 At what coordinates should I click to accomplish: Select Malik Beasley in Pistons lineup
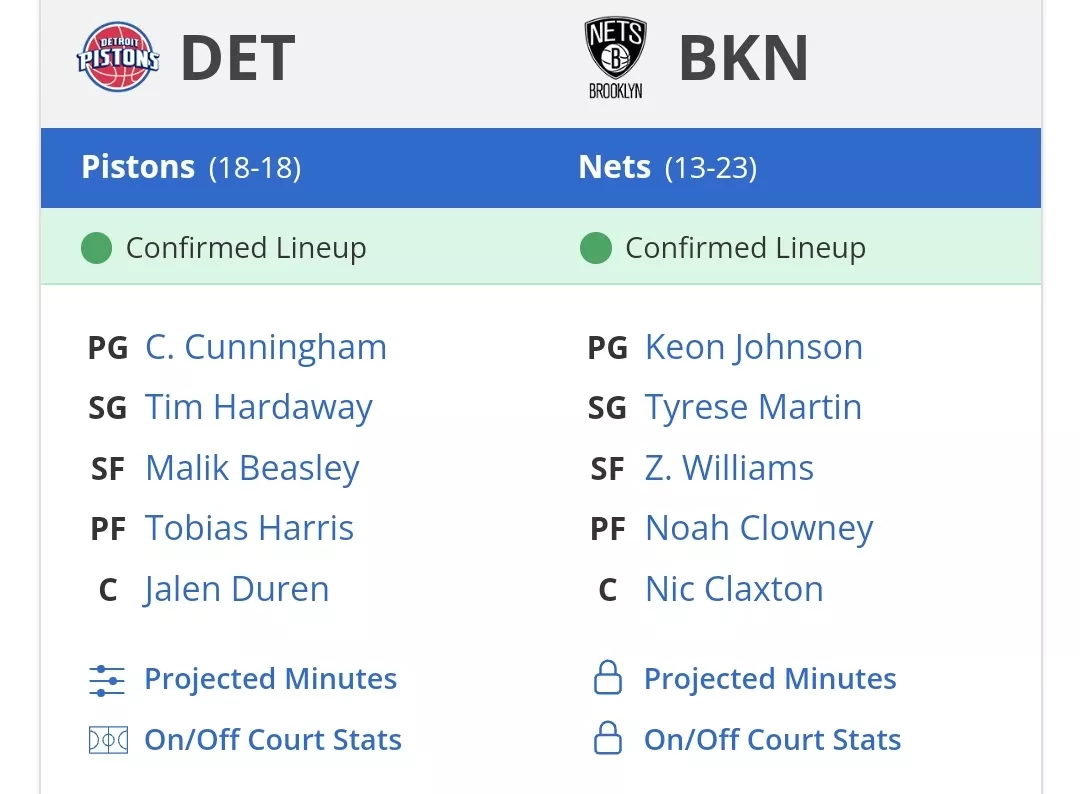[252, 468]
